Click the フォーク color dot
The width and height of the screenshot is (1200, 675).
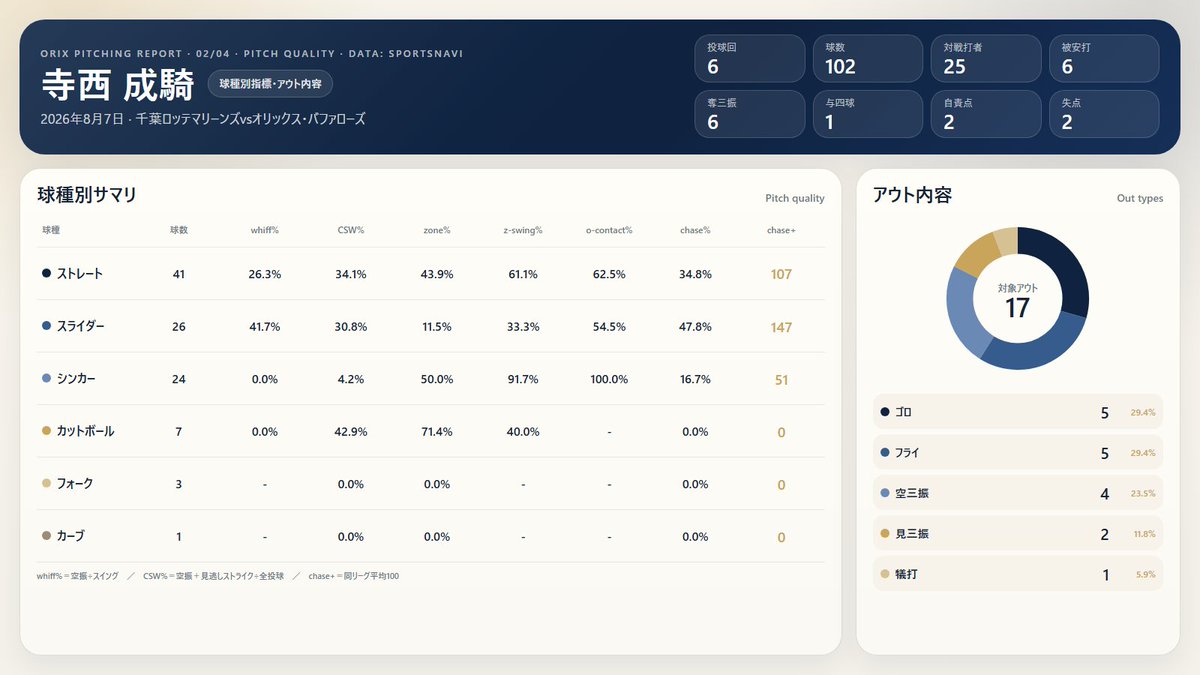pyautogui.click(x=46, y=484)
